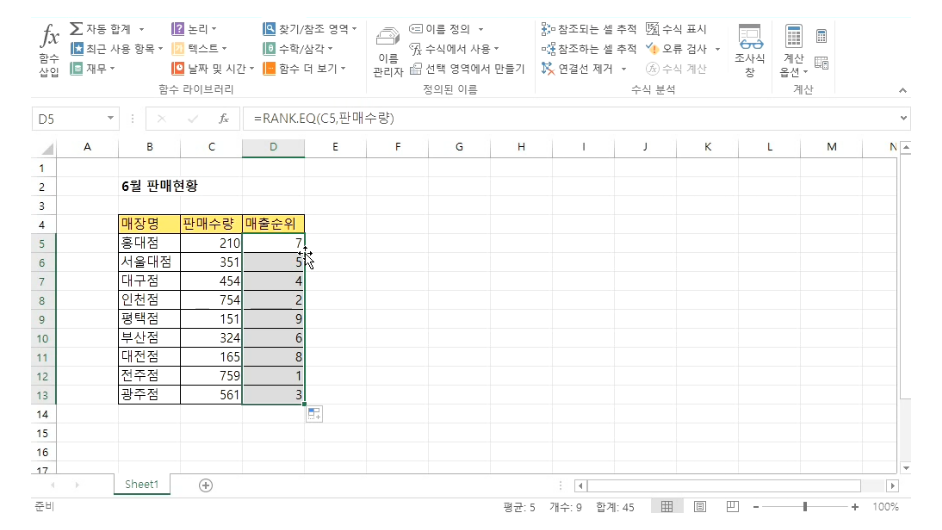Switch to Page Layout view in status bar
The image size is (942, 530).
pyautogui.click(x=700, y=507)
